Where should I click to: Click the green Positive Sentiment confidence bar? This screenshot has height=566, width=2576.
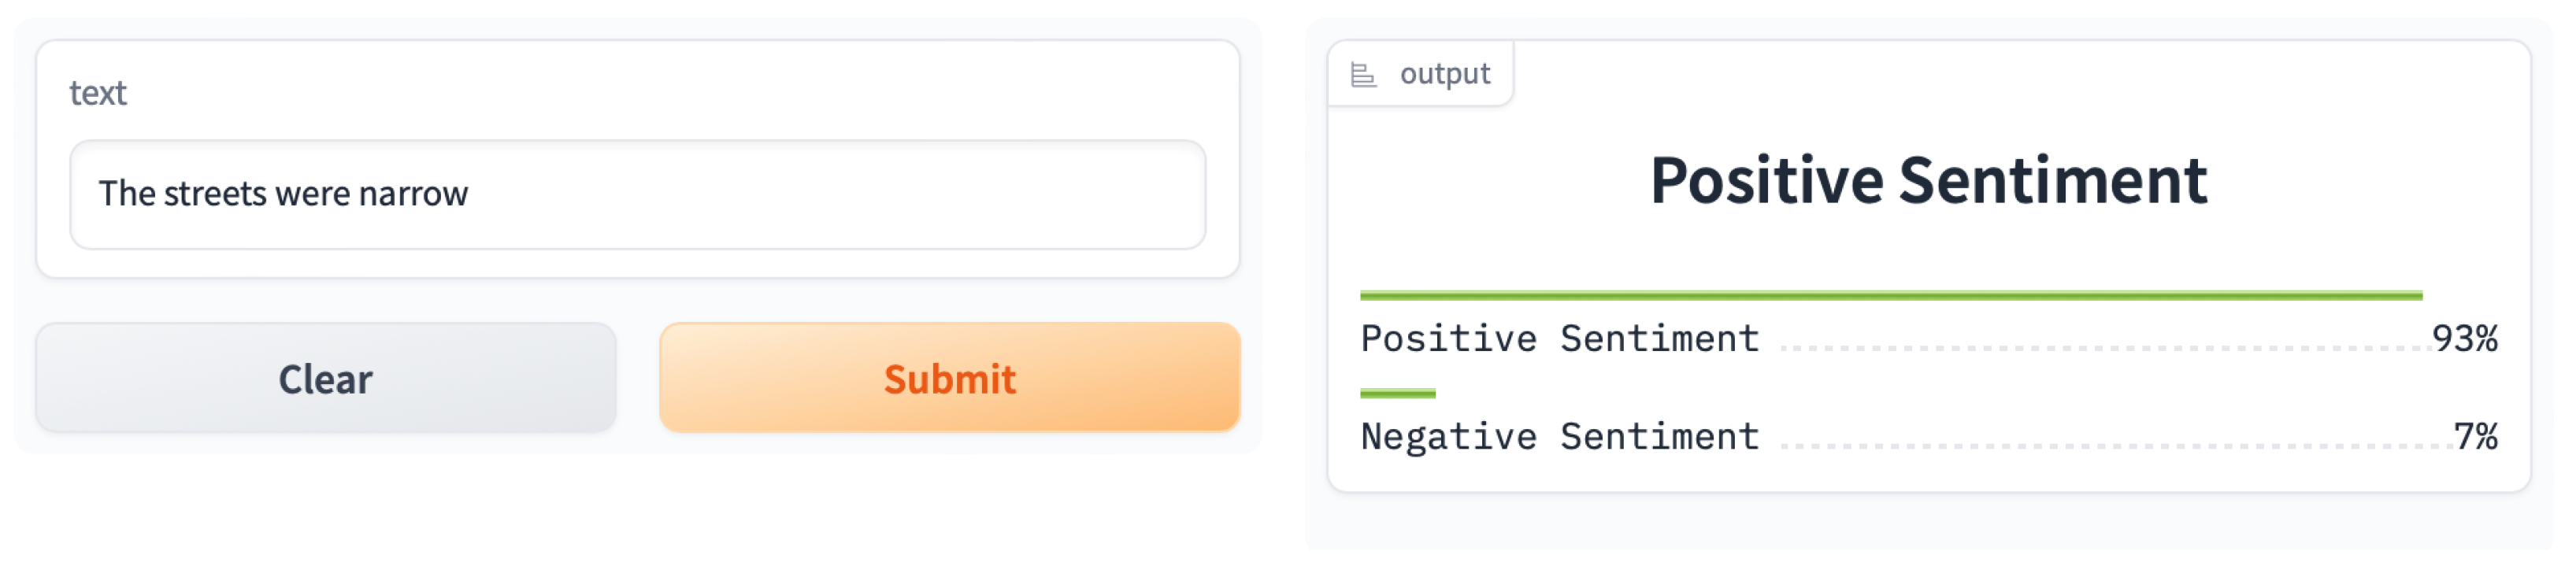(x=1890, y=296)
